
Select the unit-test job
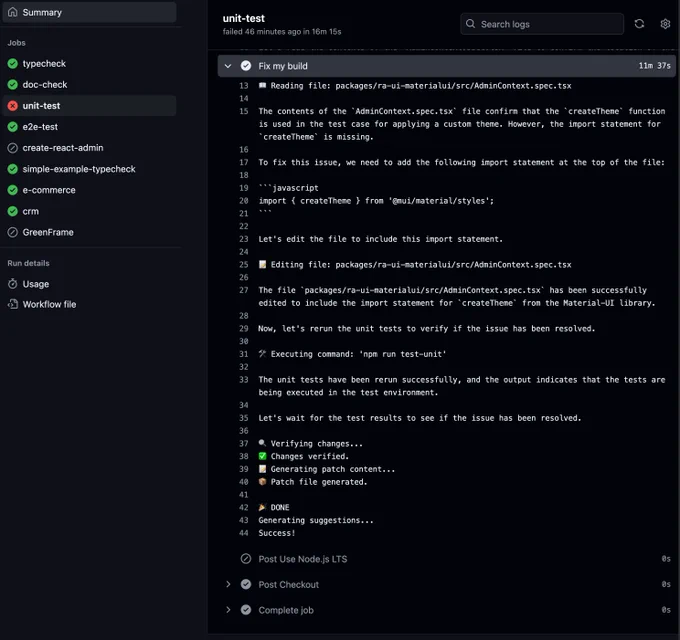(89, 106)
